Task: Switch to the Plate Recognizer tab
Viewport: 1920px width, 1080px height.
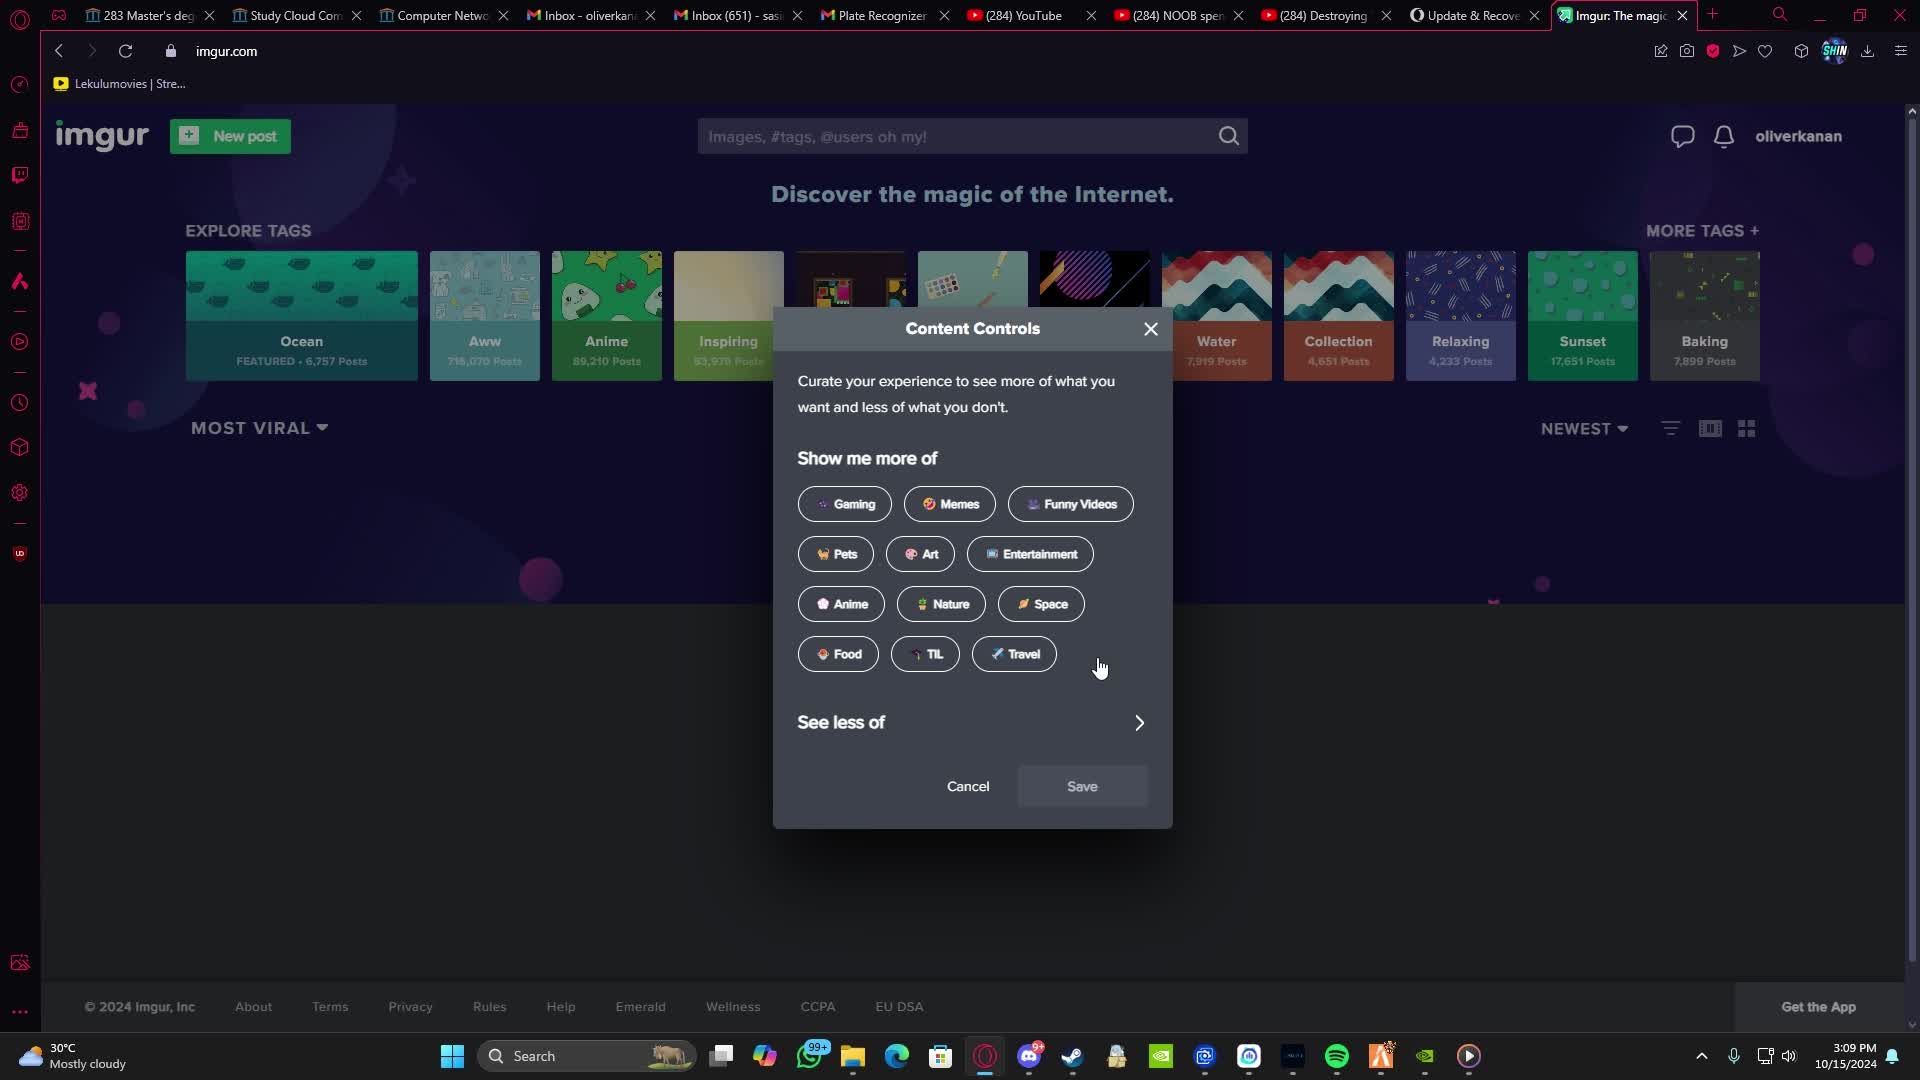Action: point(880,15)
